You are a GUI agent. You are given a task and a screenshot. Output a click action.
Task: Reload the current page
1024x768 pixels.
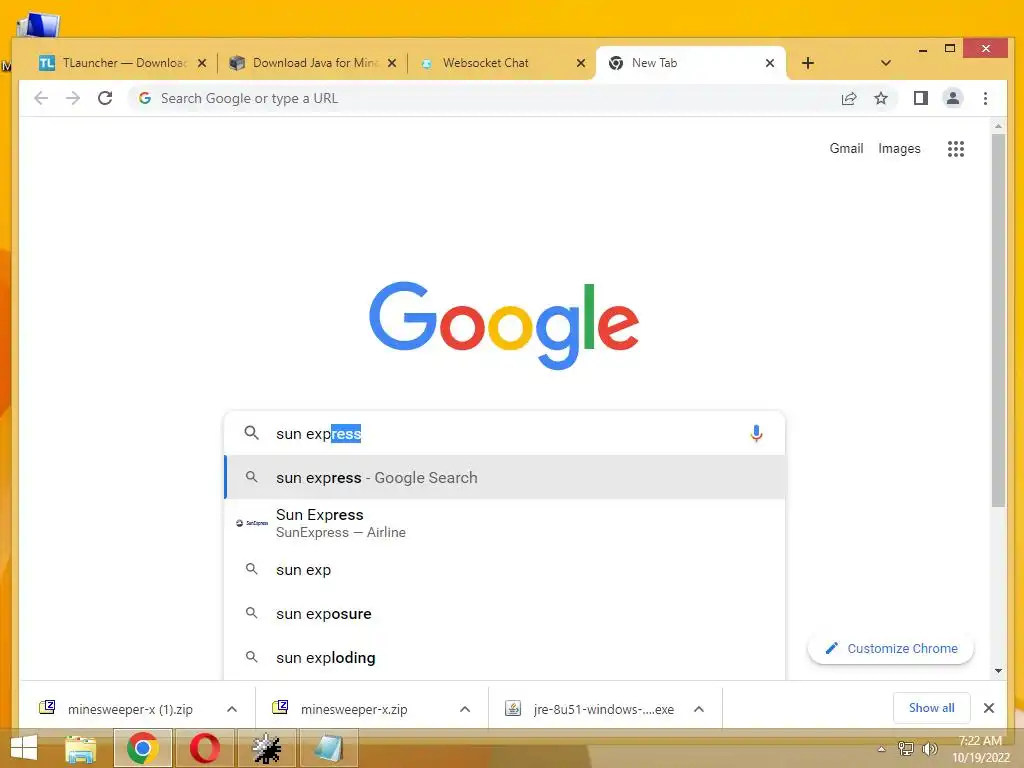pyautogui.click(x=105, y=99)
